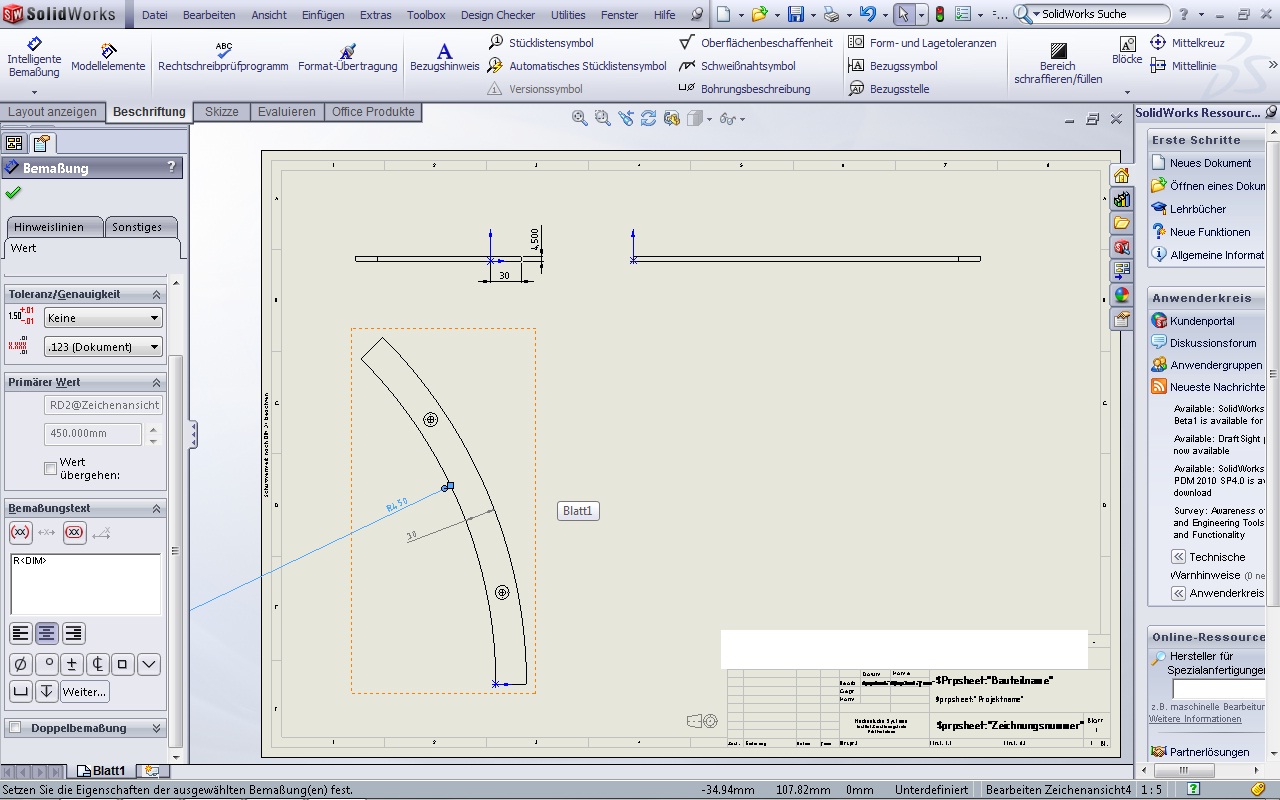This screenshot has height=800, width=1280.
Task: Open the precision dropdown showing .123 (Dokument)
Action: pyautogui.click(x=103, y=347)
